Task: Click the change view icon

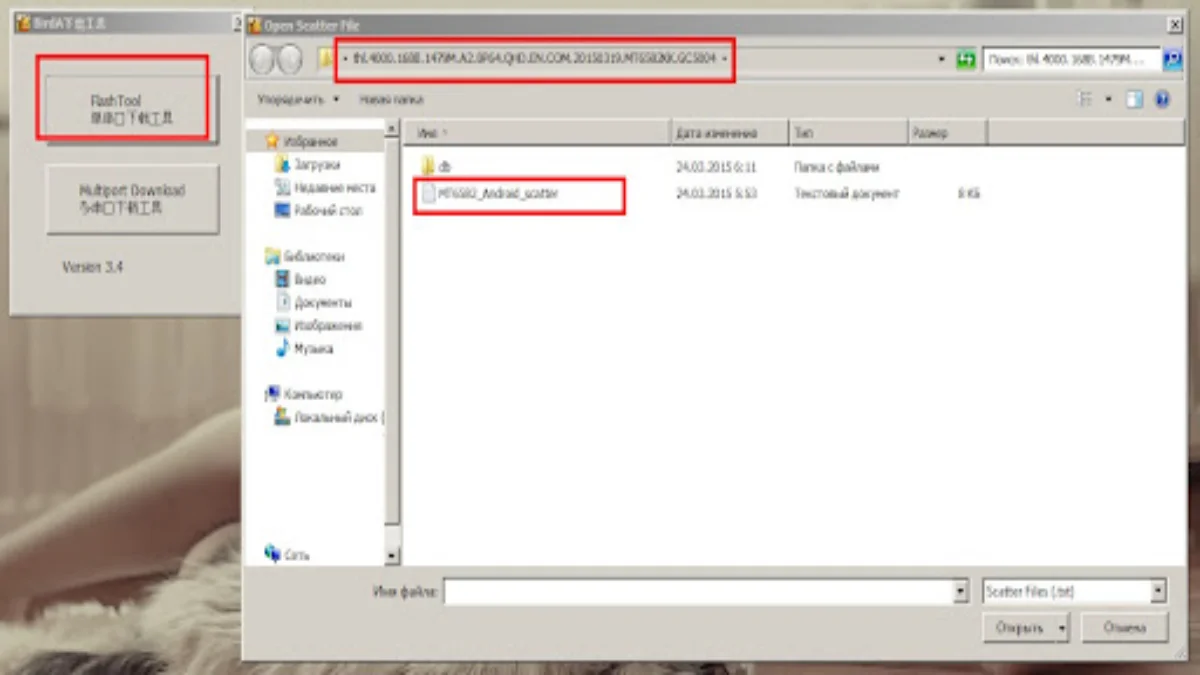Action: click(1085, 100)
